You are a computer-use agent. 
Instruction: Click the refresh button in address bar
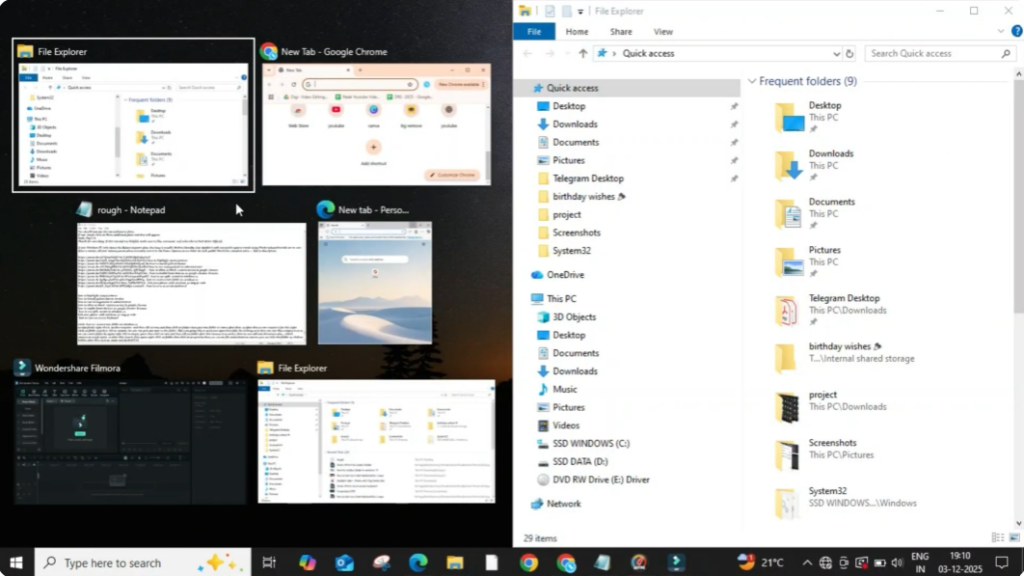tap(850, 54)
